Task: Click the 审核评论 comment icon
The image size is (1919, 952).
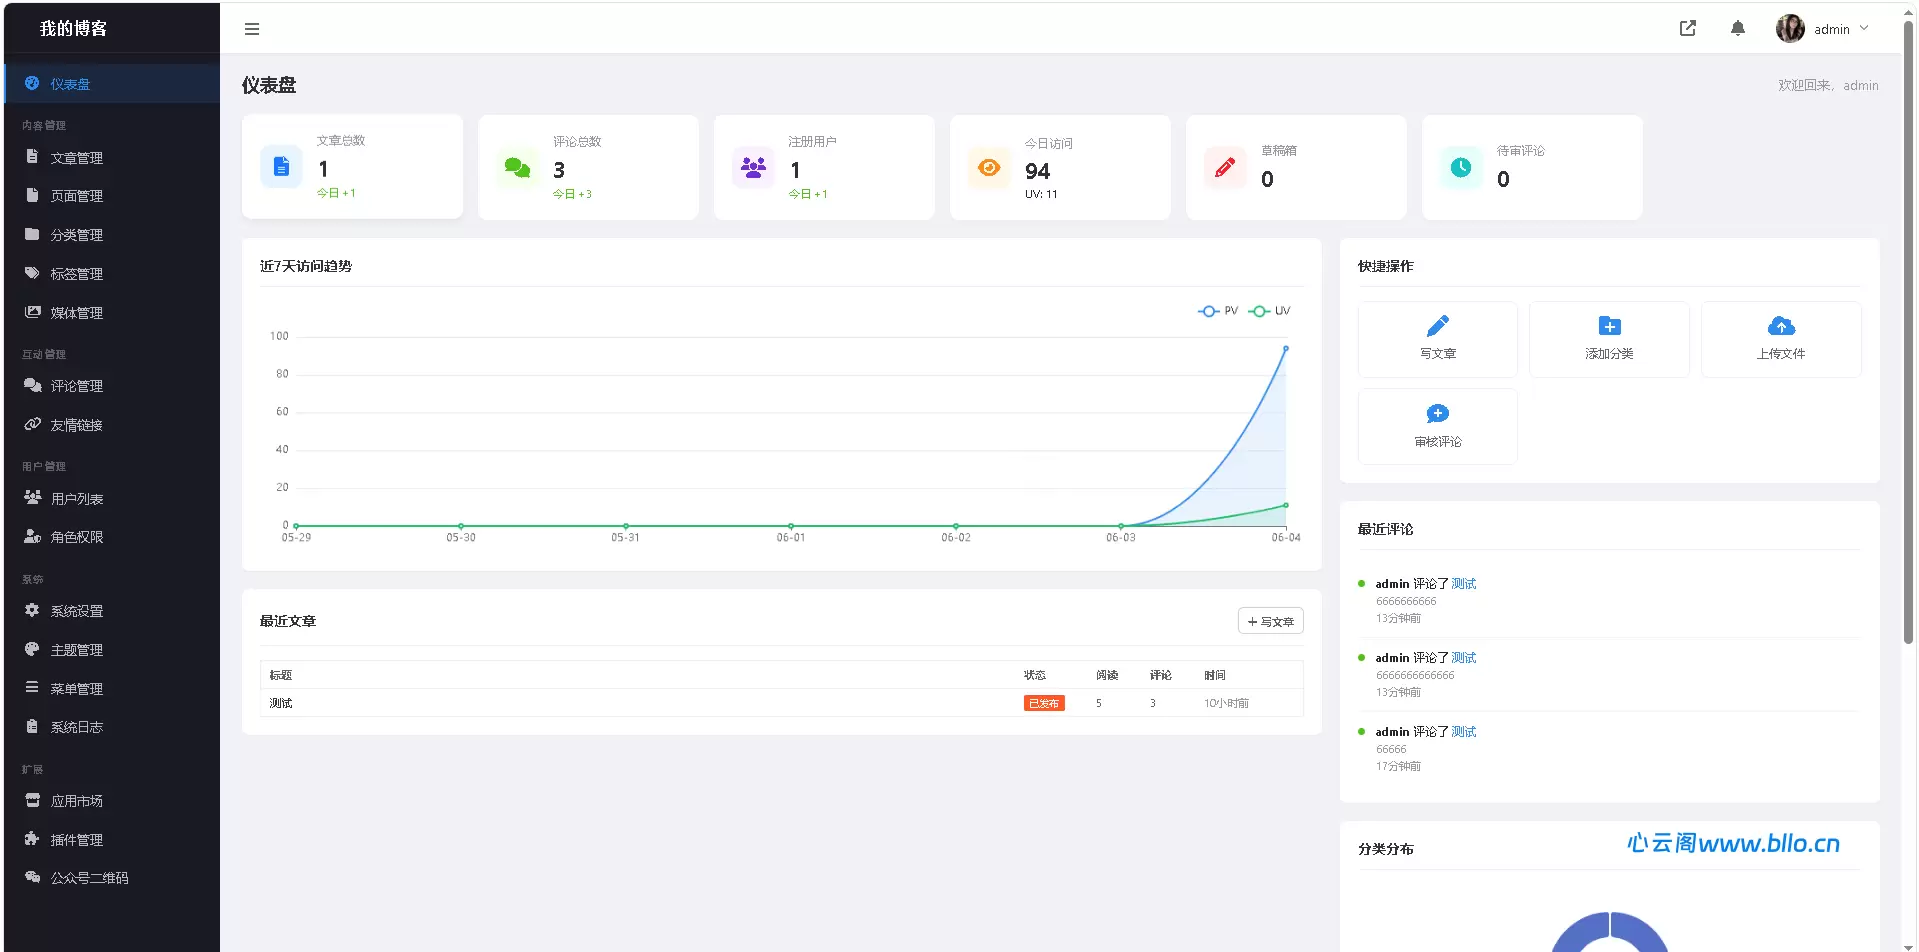Action: tap(1438, 414)
